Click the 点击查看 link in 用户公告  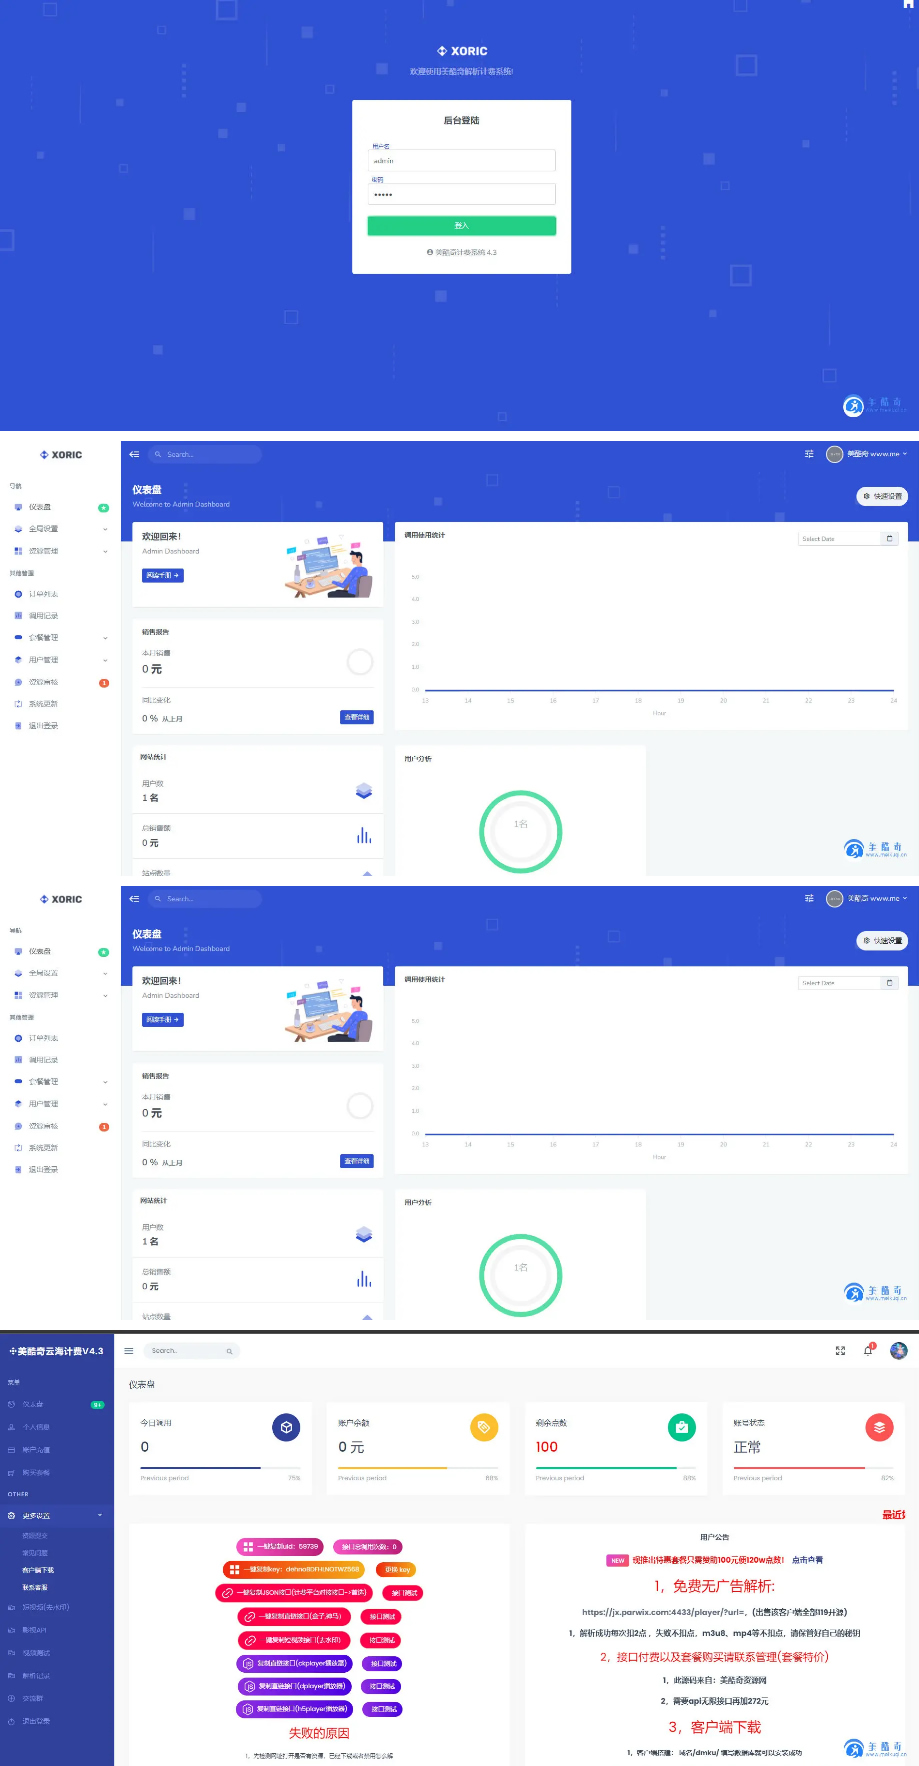click(807, 1560)
